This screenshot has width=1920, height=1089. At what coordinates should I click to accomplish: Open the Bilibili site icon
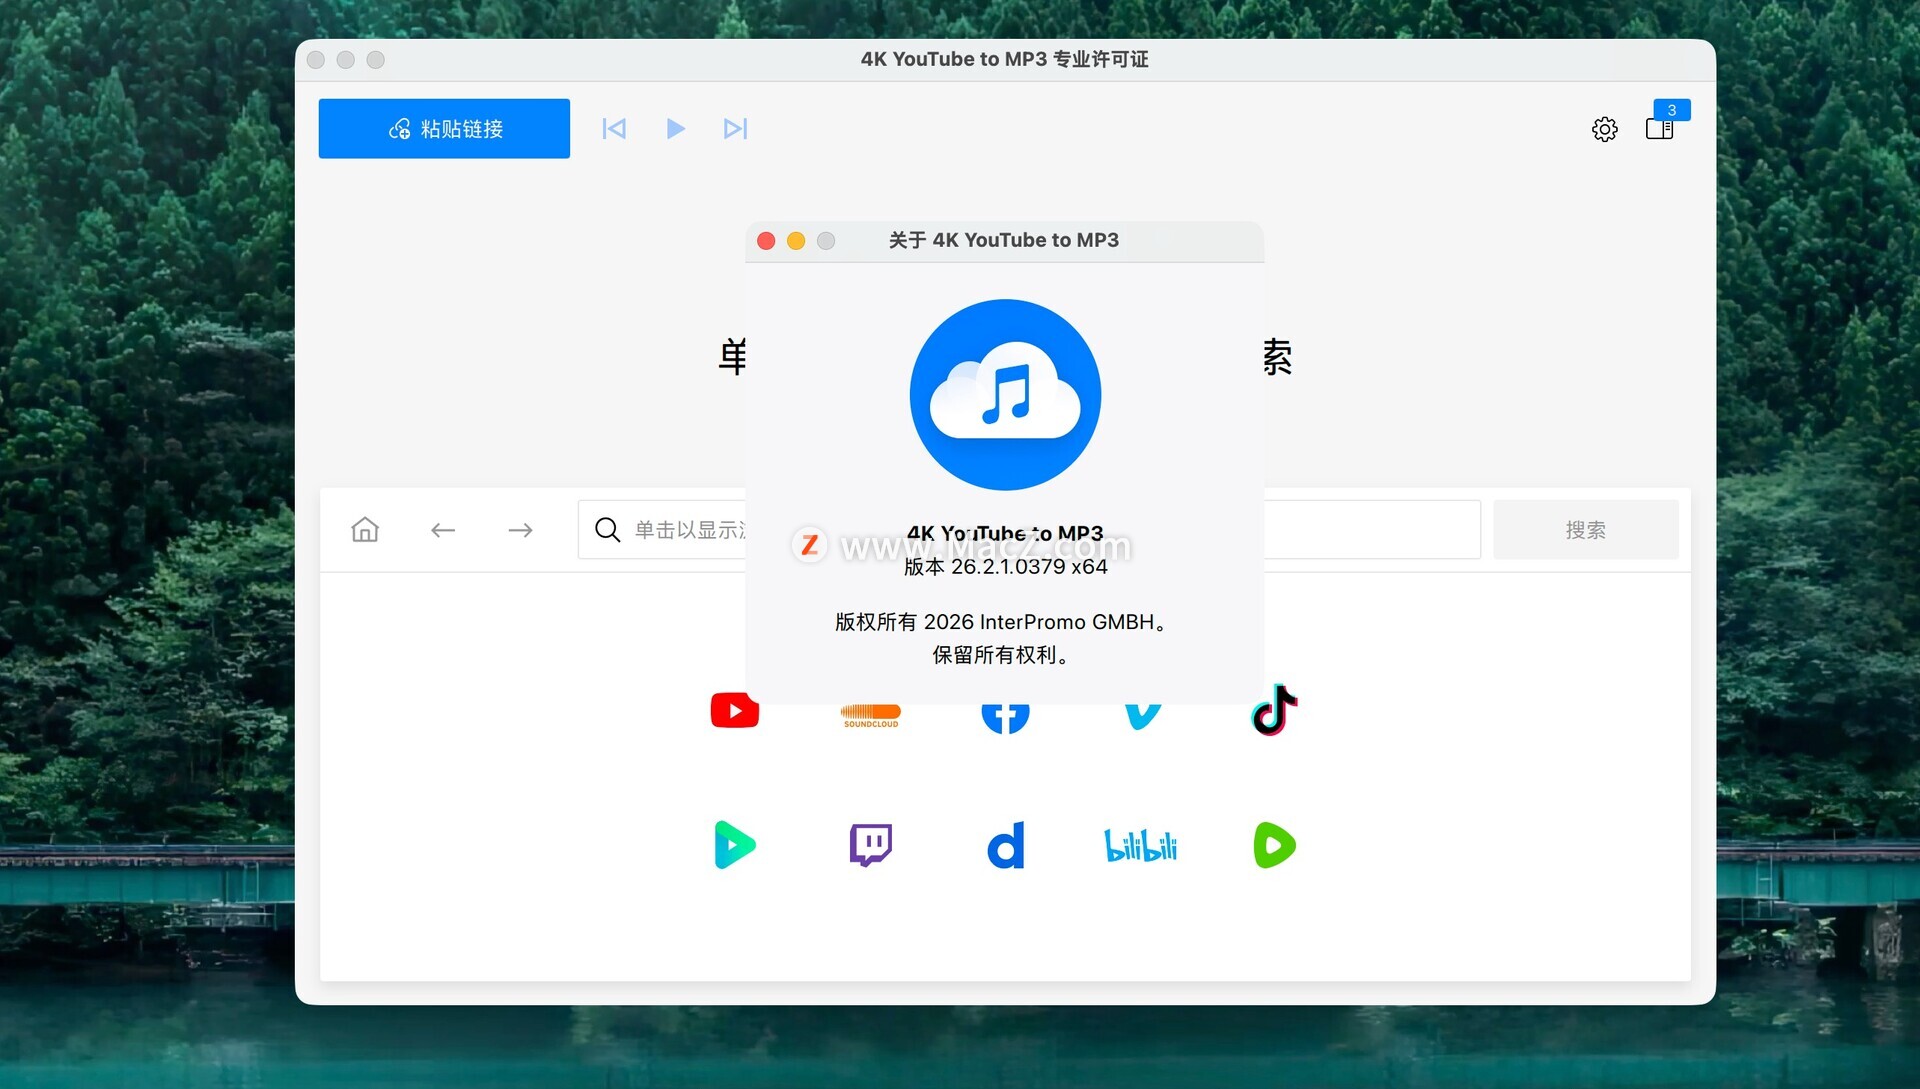(x=1141, y=845)
